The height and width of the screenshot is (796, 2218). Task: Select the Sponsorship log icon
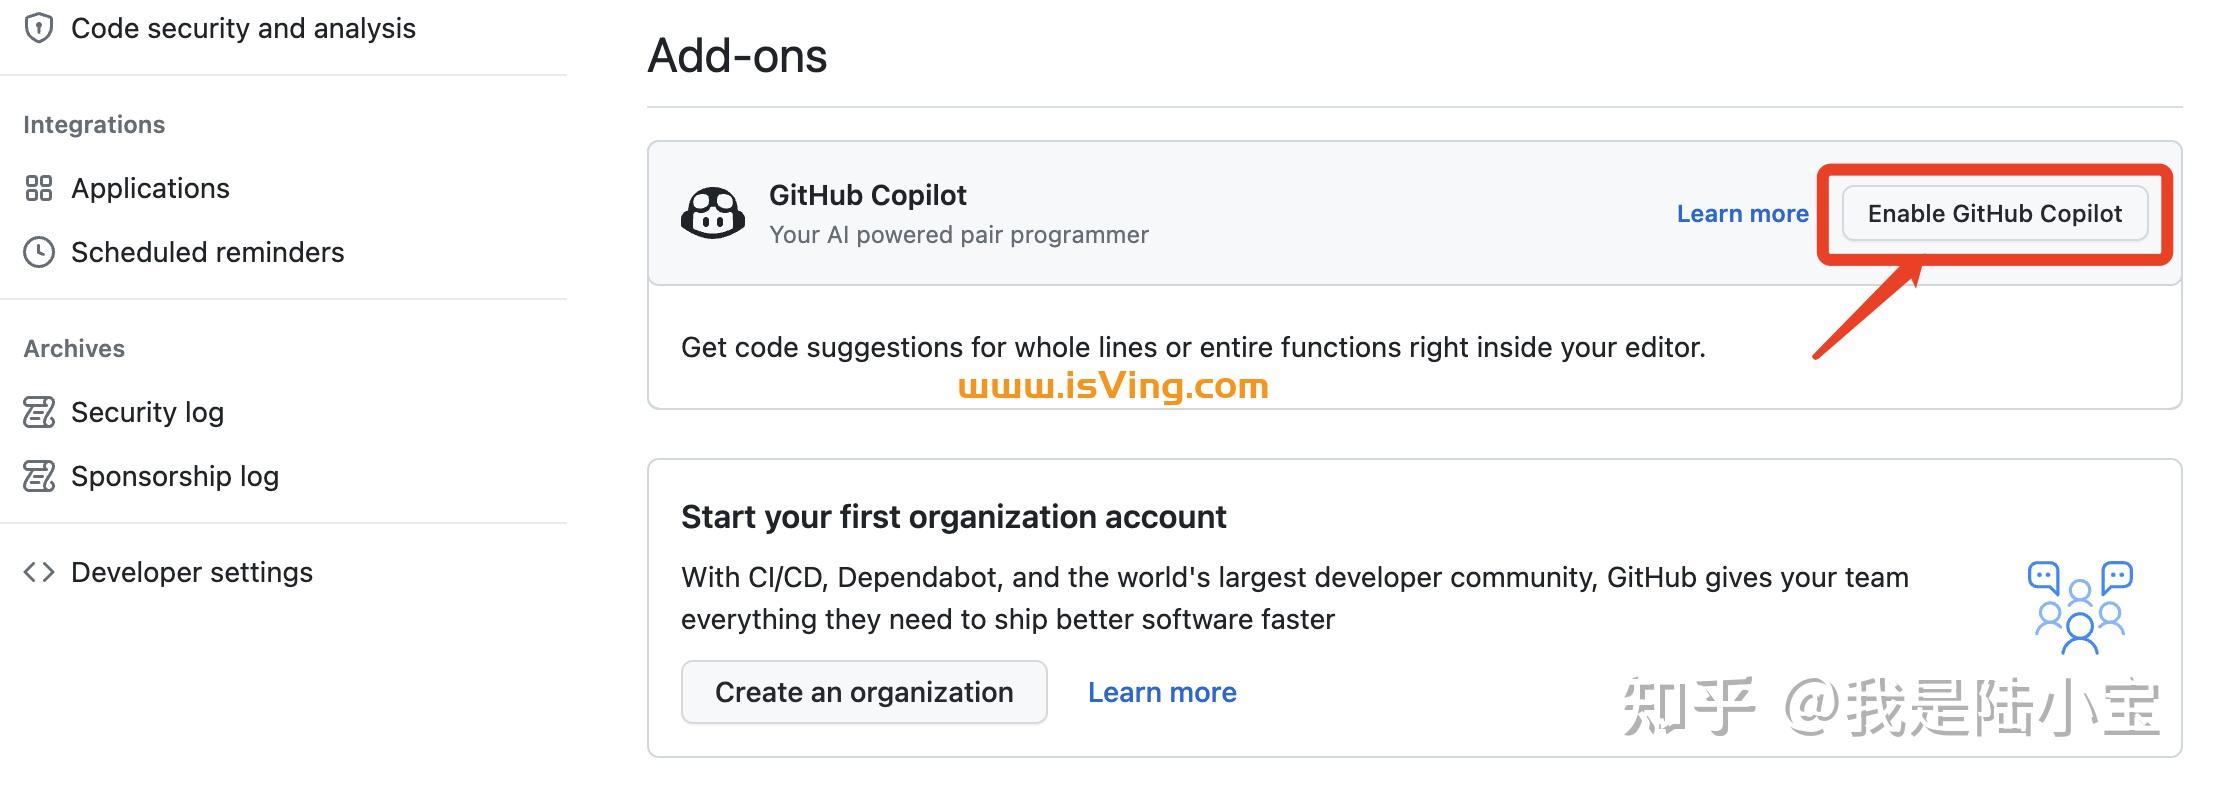[38, 476]
